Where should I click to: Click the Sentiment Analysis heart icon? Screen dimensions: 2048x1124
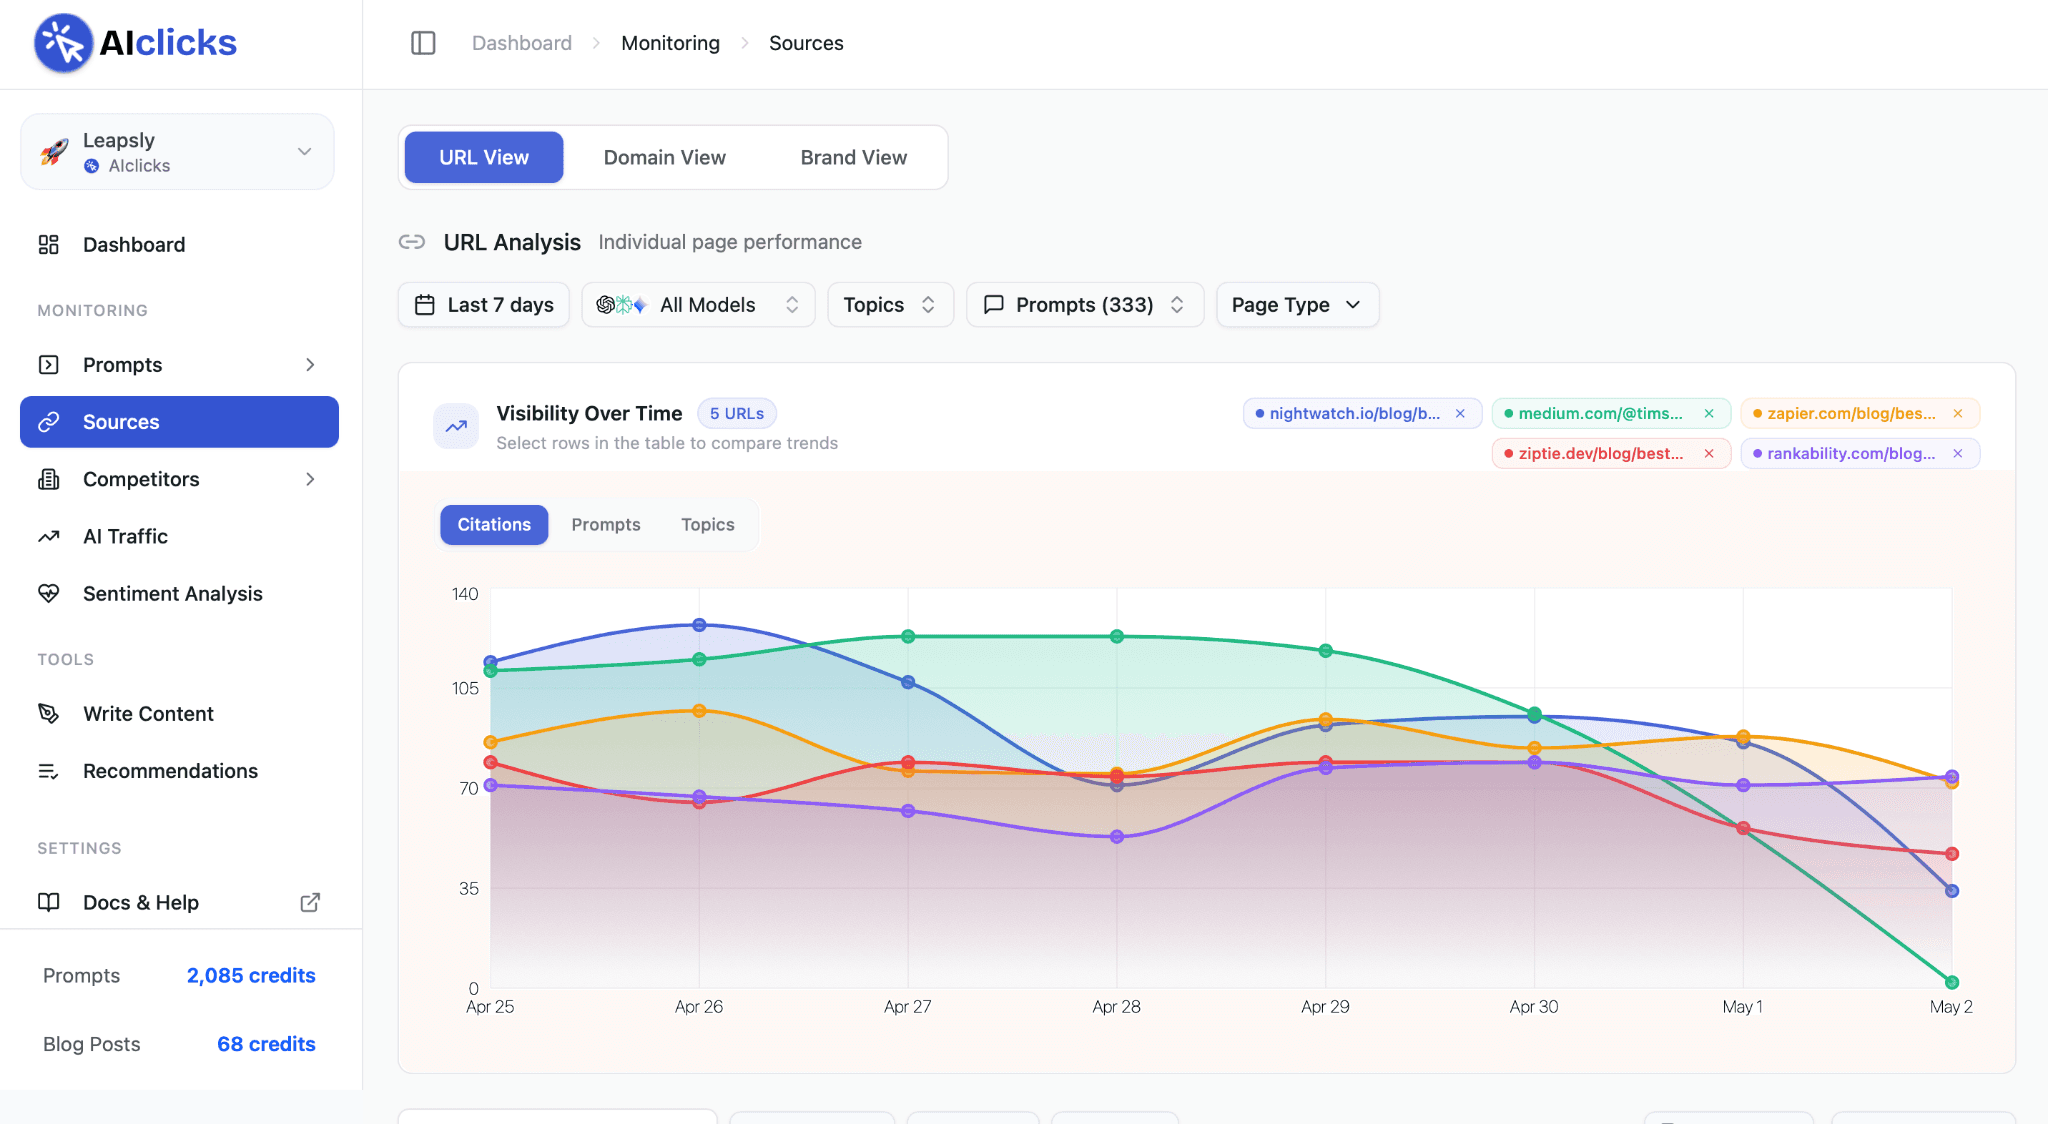point(48,594)
